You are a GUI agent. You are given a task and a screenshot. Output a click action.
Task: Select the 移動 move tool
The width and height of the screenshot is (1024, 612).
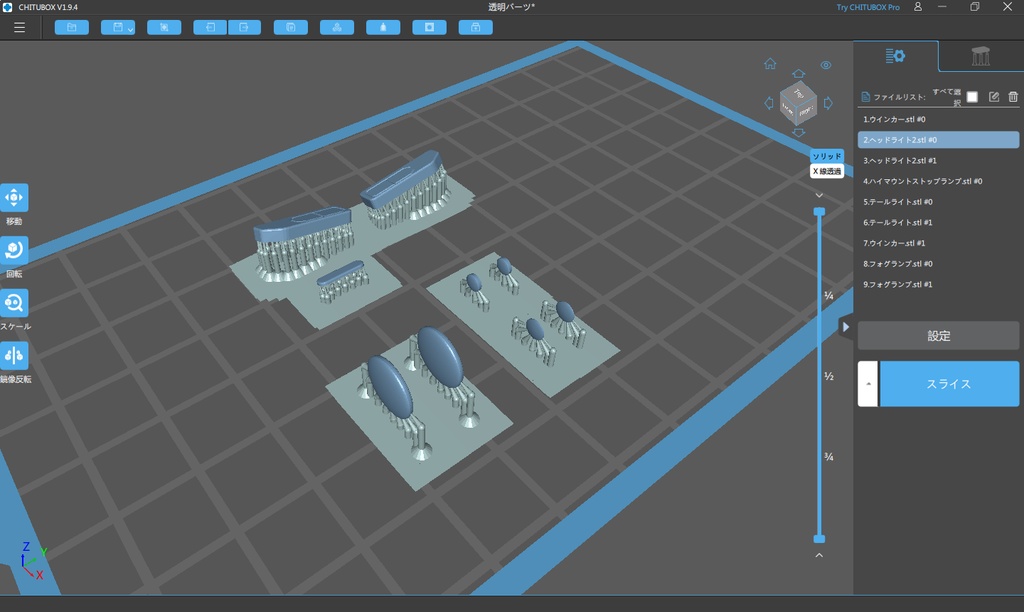point(14,198)
